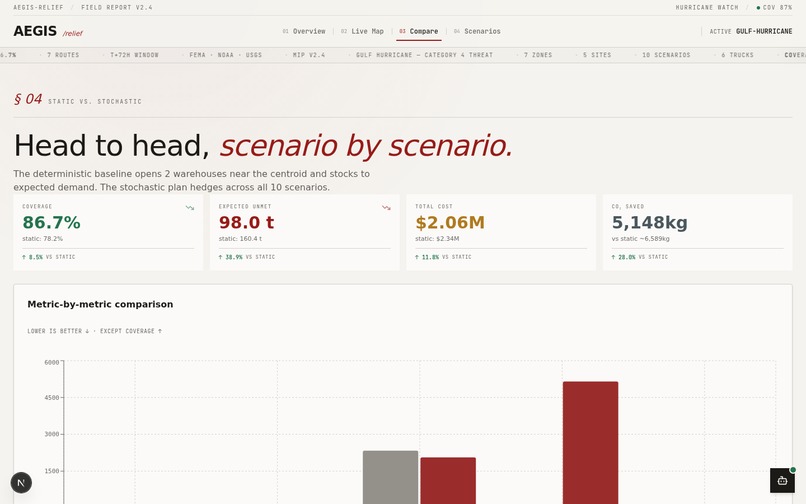The height and width of the screenshot is (504, 806).
Task: Click the HURRICANE WATCH header text
Action: point(707,8)
